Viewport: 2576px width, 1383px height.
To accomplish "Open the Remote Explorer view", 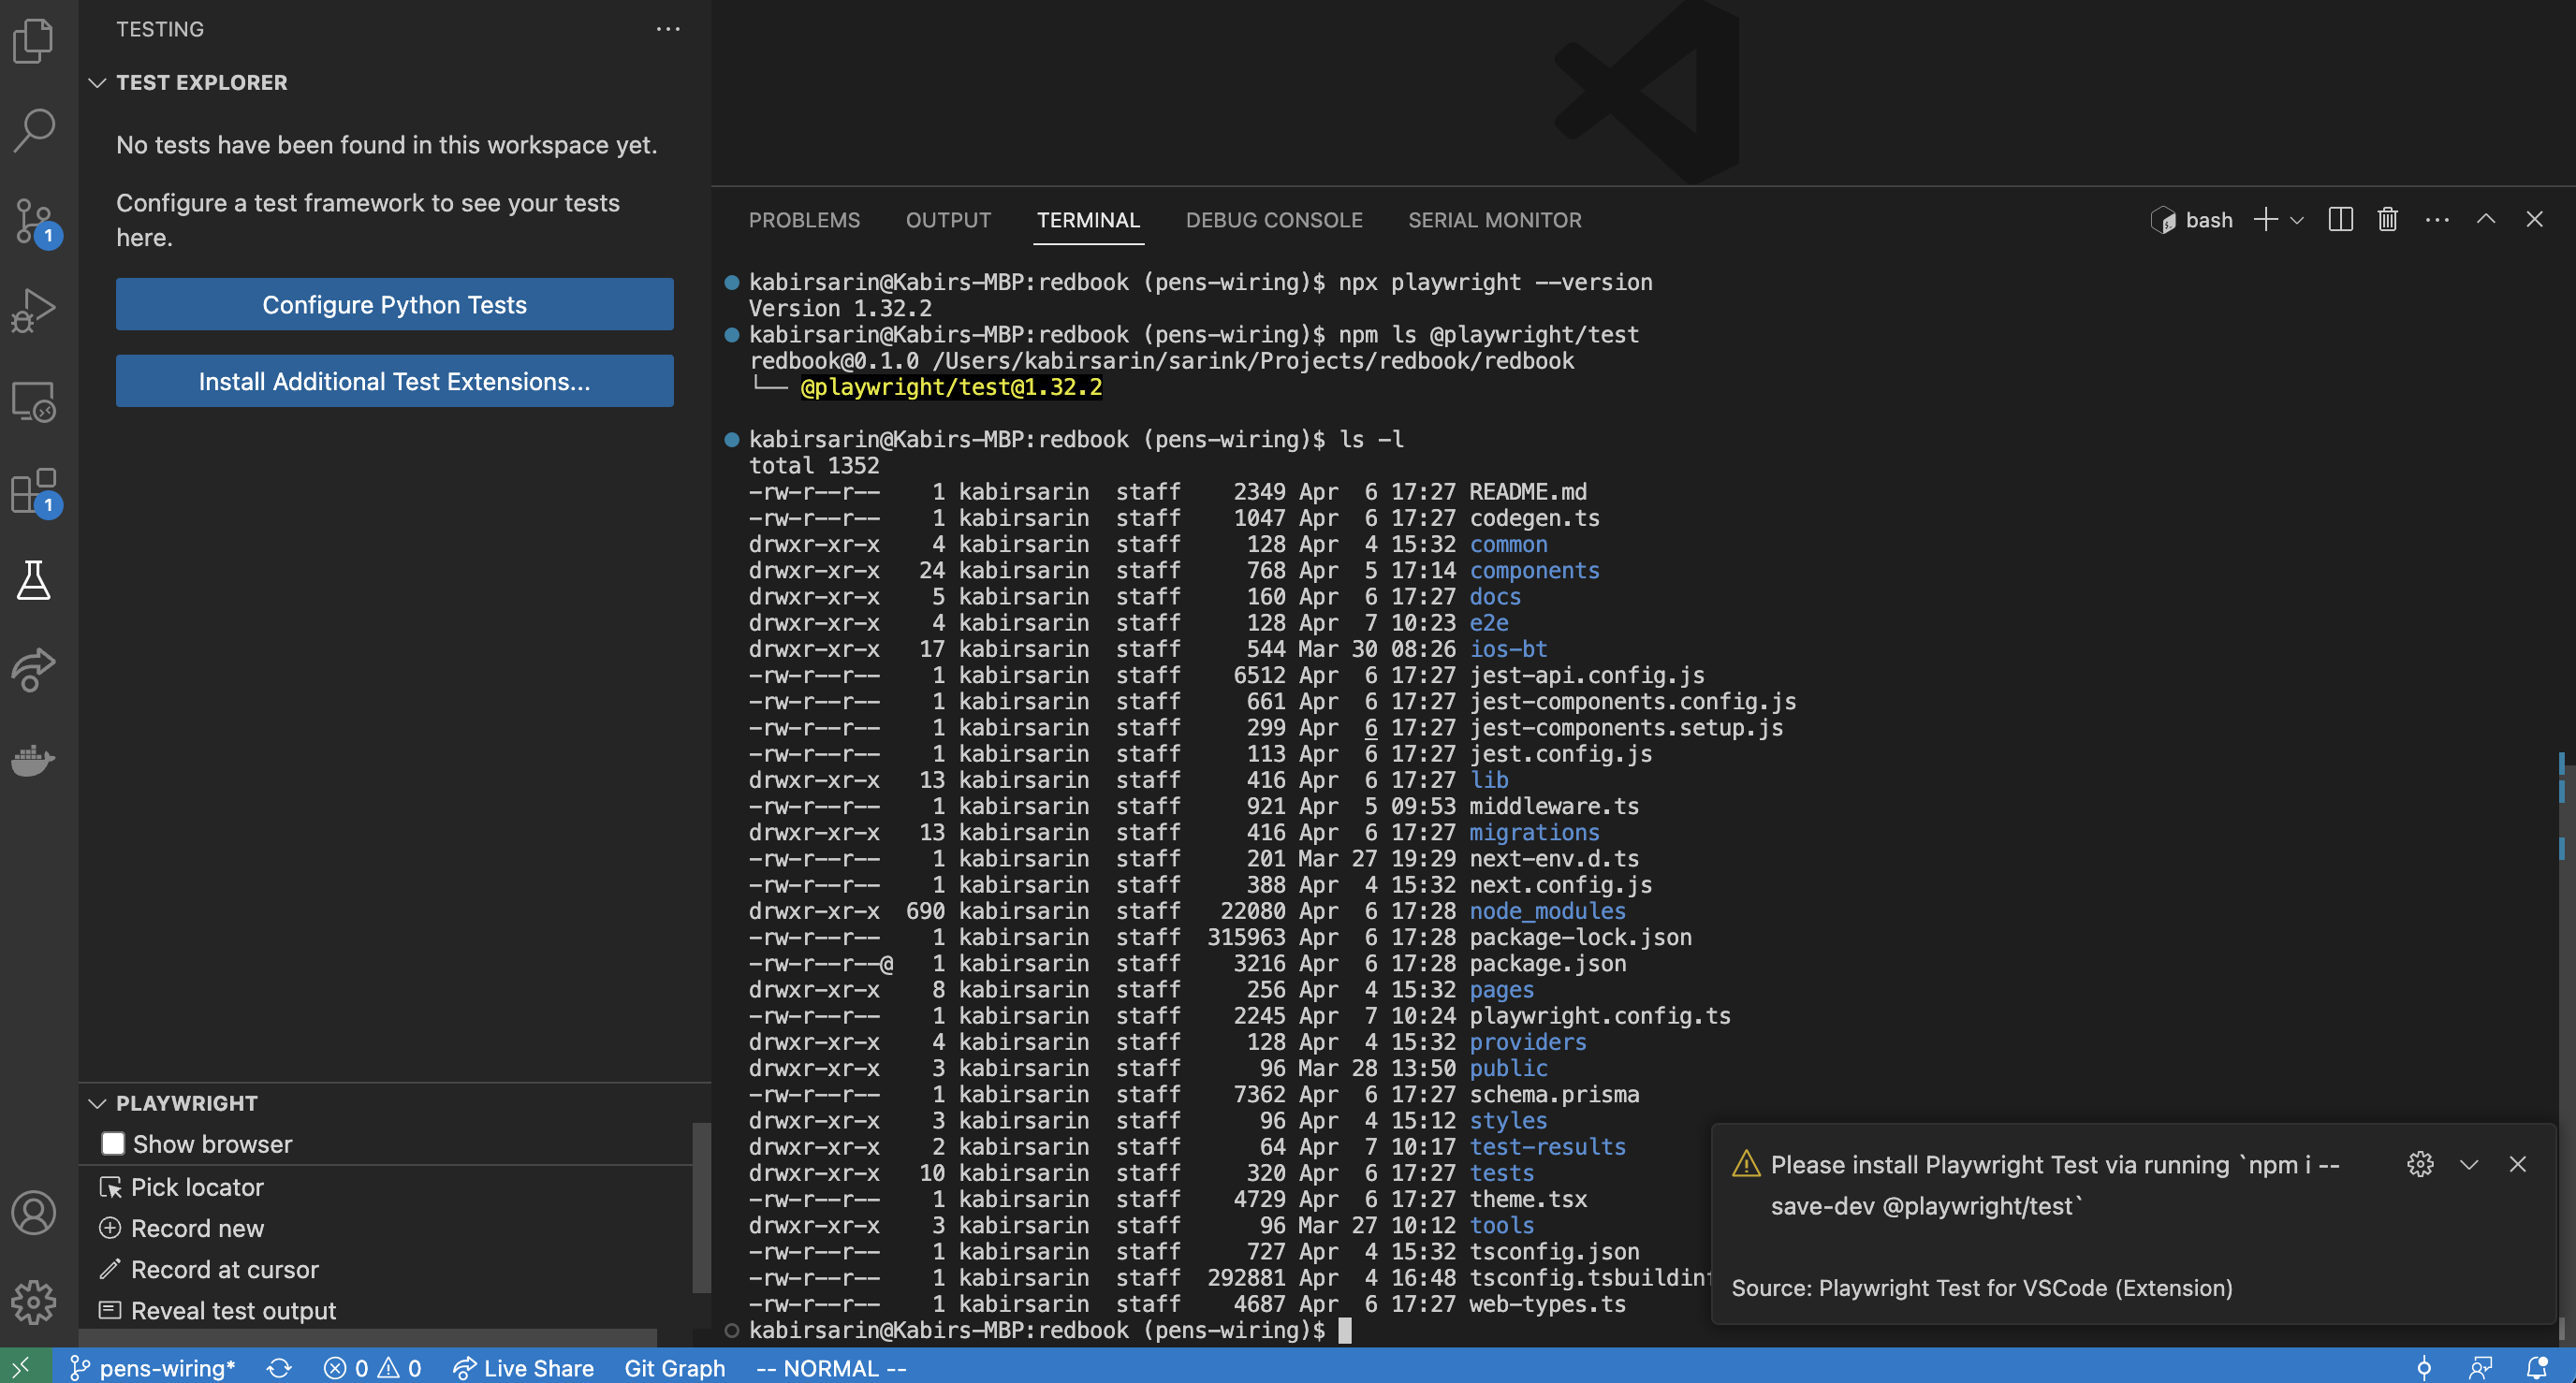I will point(33,401).
